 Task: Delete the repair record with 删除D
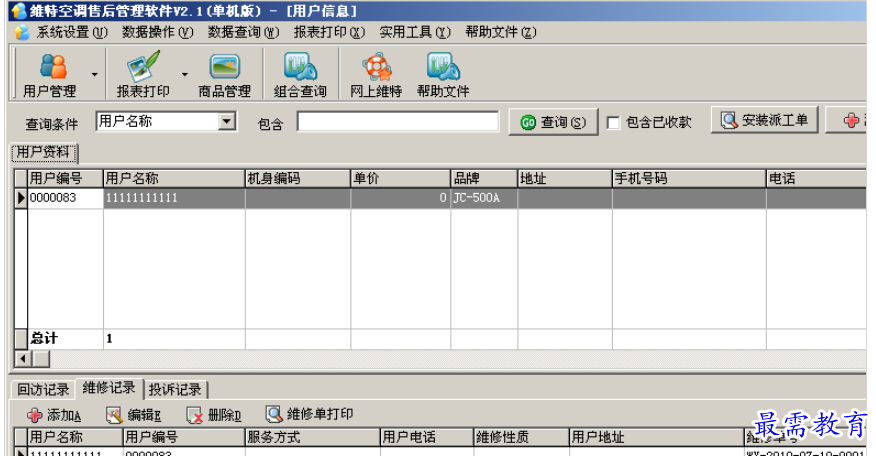(214, 415)
